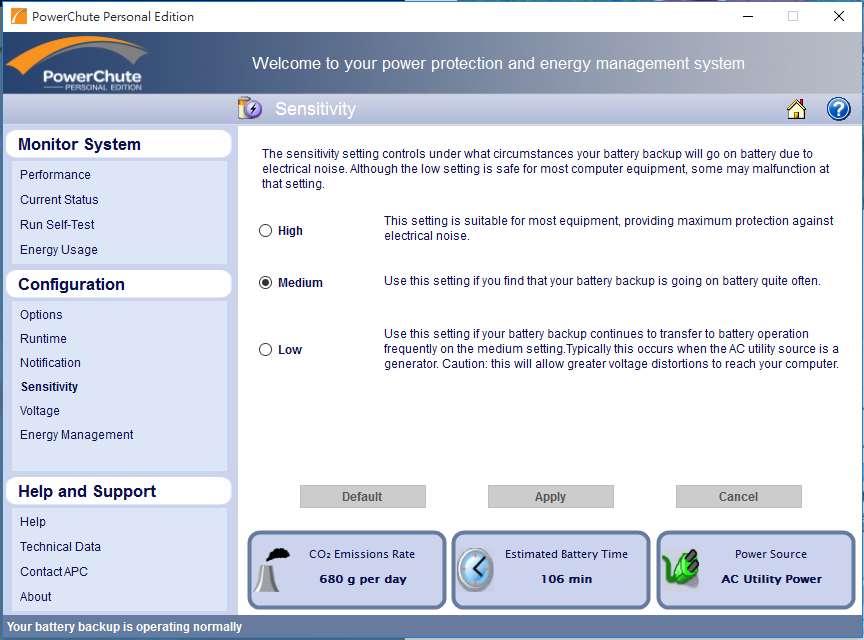Open the About page
Screen dimensions: 864x640
pyautogui.click(x=35, y=596)
